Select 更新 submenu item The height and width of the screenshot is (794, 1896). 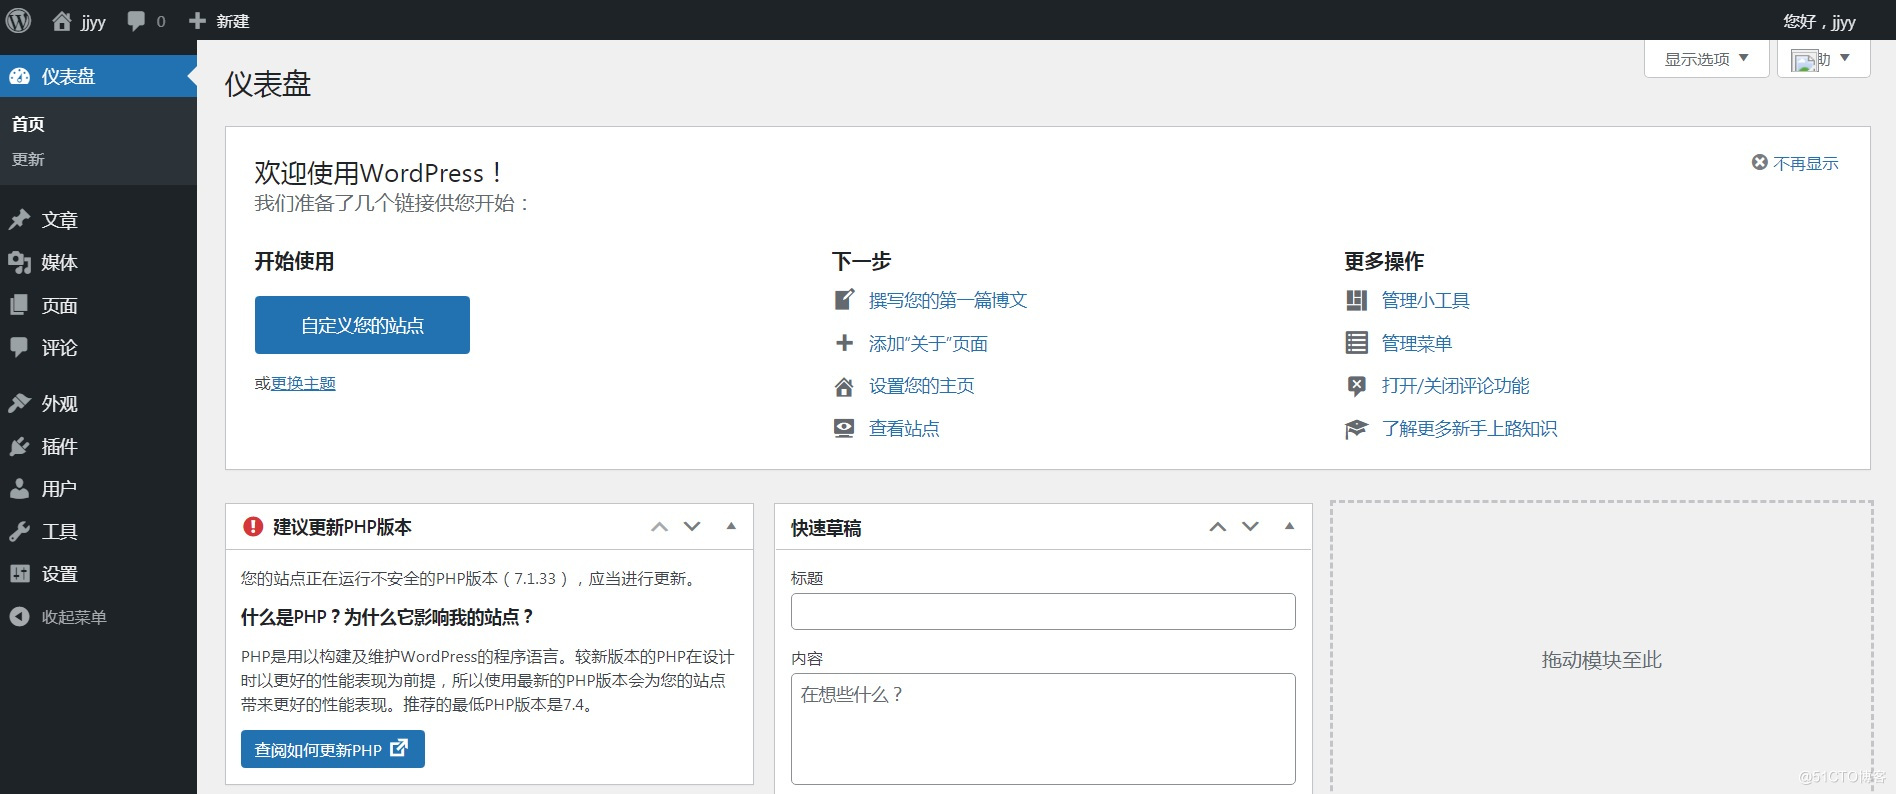pyautogui.click(x=28, y=159)
